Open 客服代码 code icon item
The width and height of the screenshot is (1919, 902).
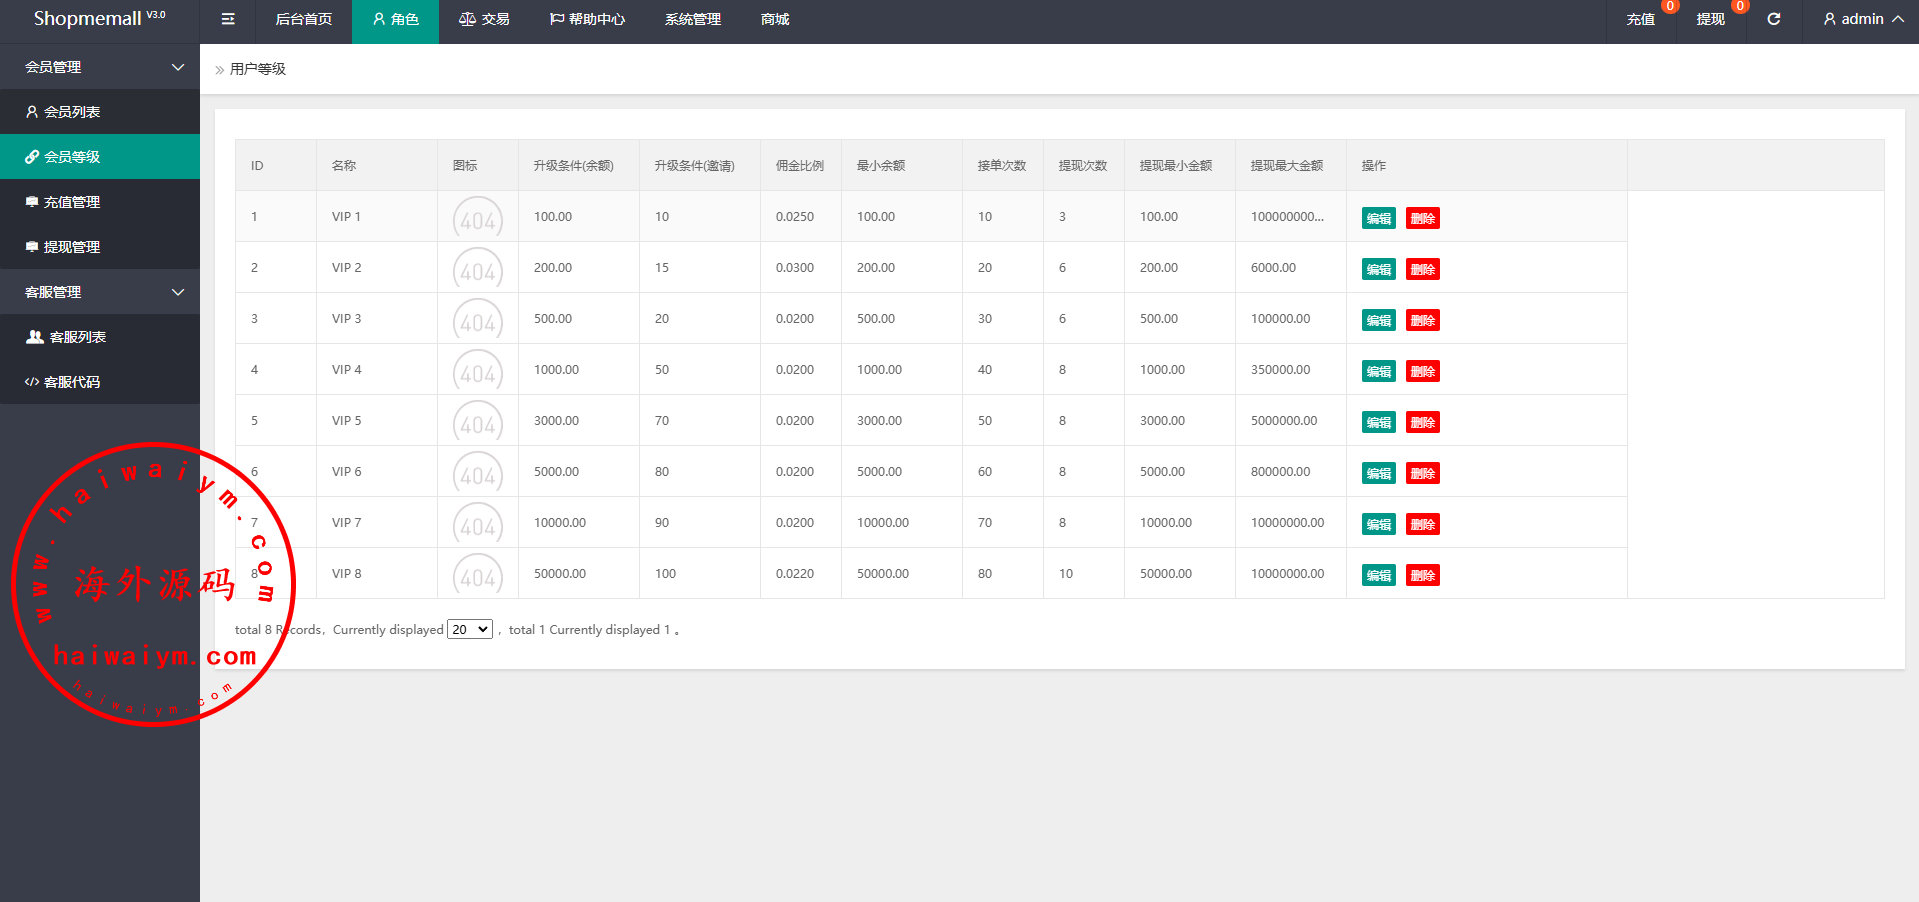coord(62,382)
